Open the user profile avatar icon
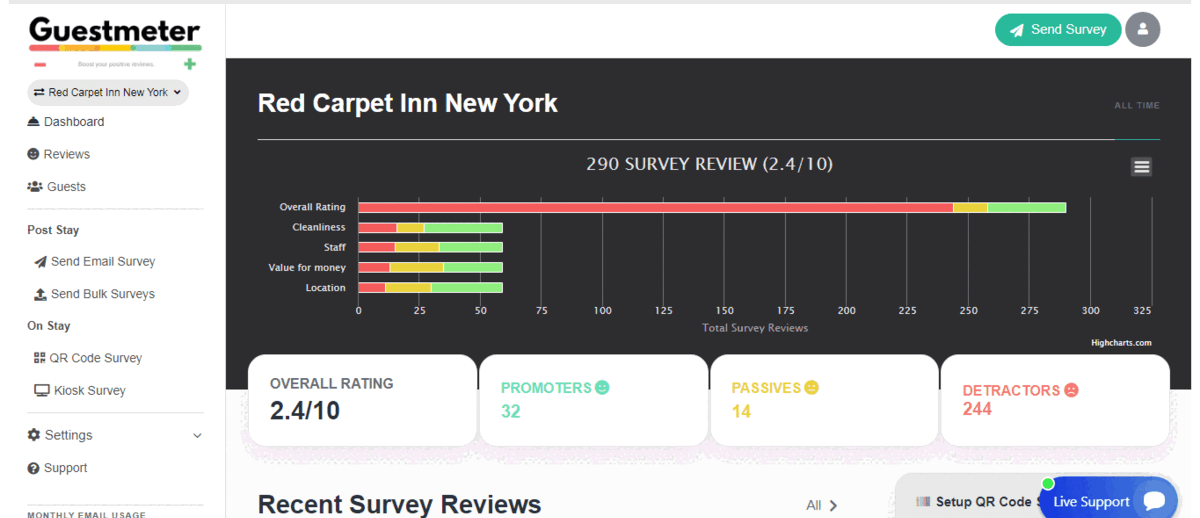 (1142, 29)
